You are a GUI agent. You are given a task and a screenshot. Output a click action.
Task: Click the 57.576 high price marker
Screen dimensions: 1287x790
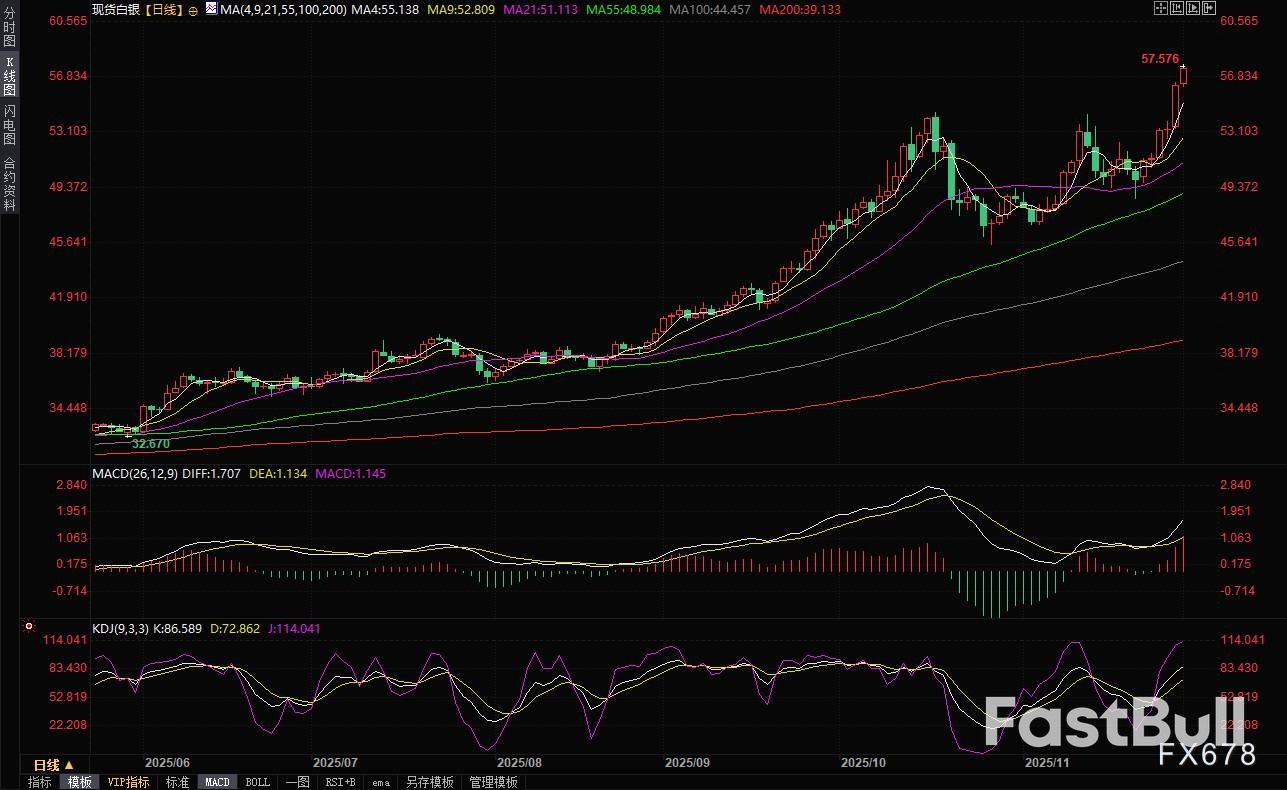coord(1160,59)
